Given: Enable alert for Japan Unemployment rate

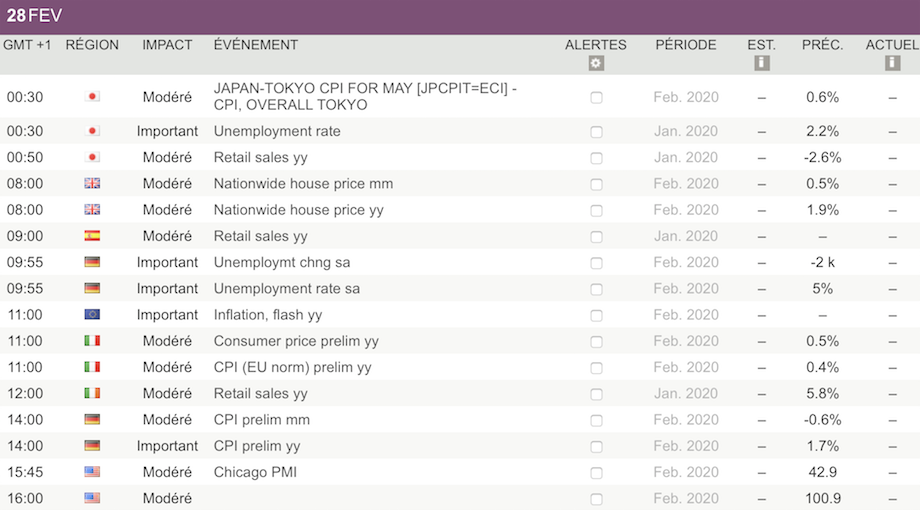Looking at the screenshot, I should pyautogui.click(x=596, y=132).
